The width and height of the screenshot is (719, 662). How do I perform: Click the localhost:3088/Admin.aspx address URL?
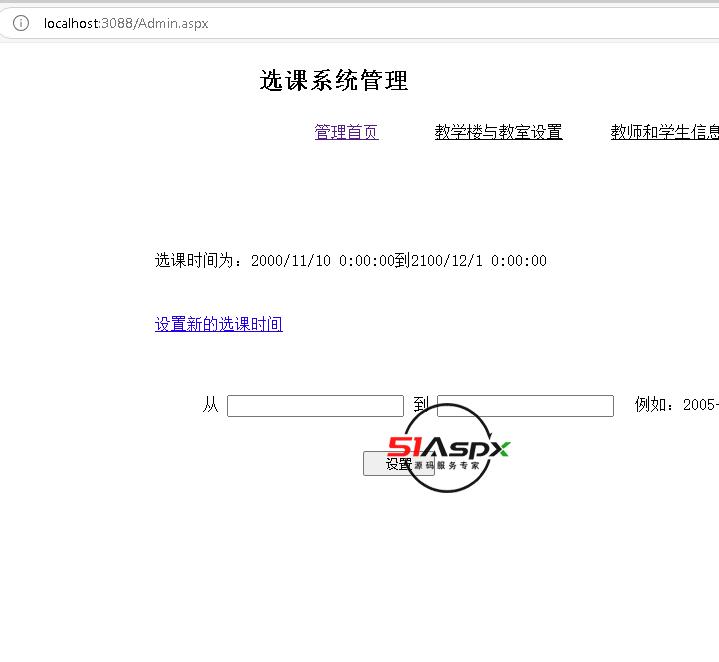tap(126, 23)
